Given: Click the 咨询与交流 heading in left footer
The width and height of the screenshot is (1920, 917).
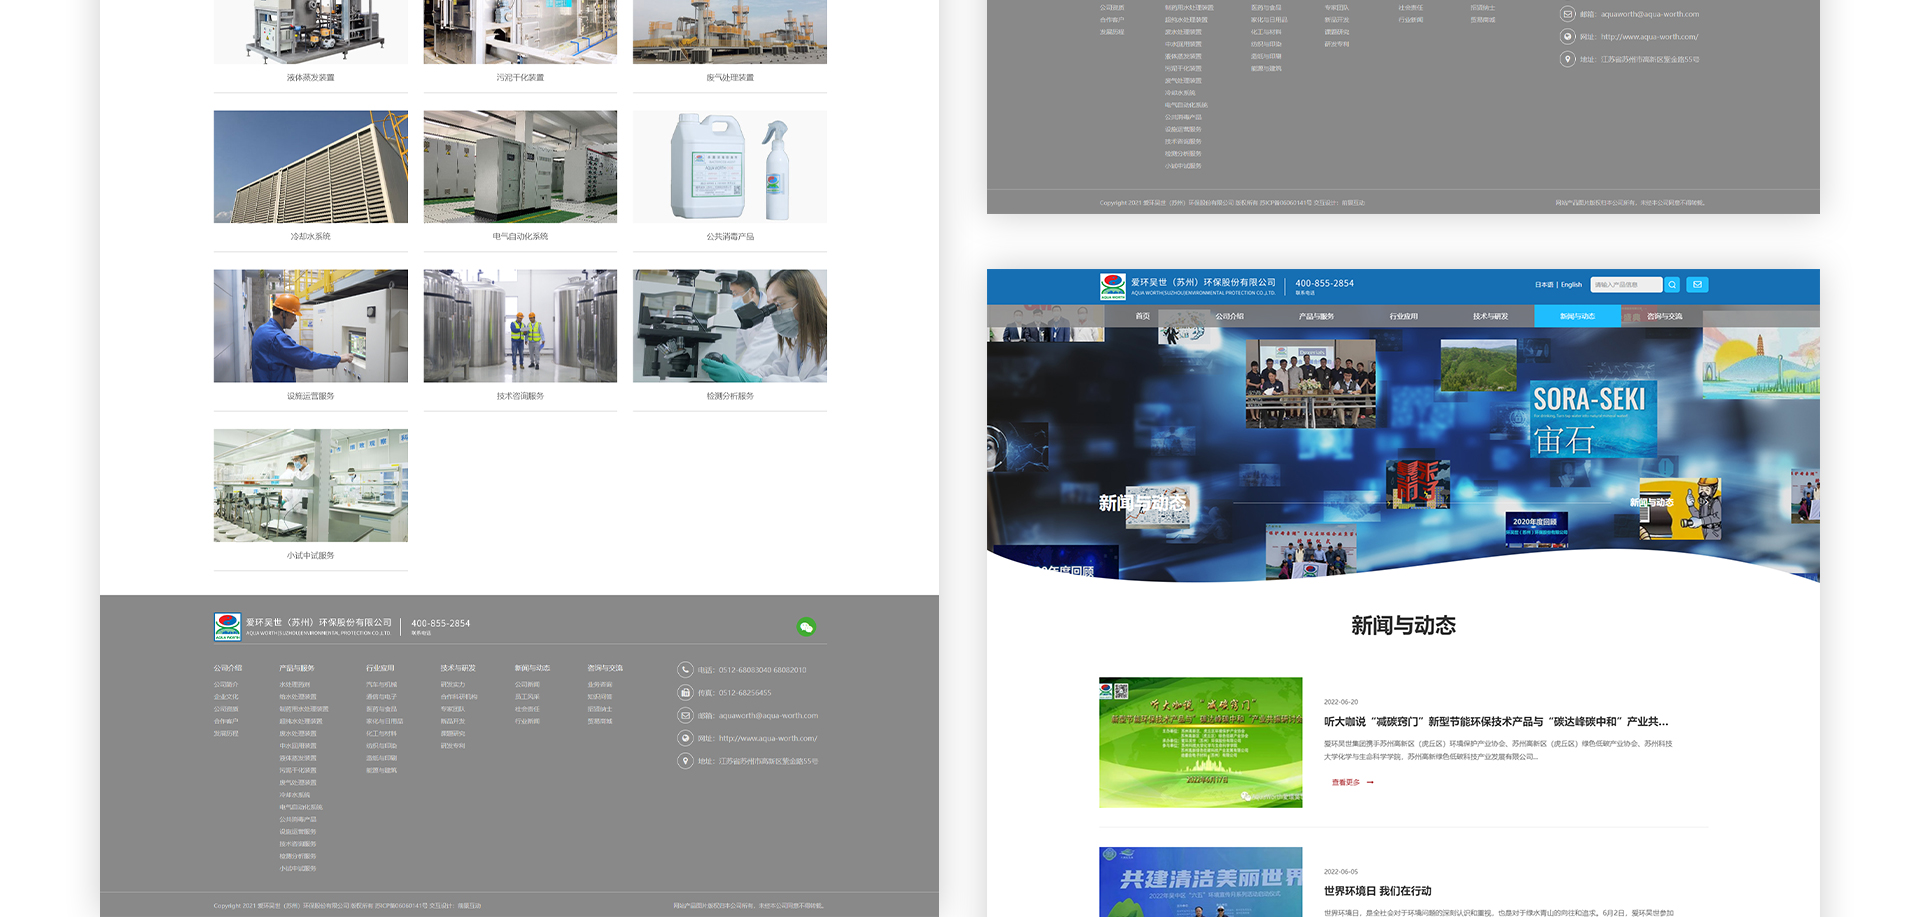Looking at the screenshot, I should (x=605, y=668).
